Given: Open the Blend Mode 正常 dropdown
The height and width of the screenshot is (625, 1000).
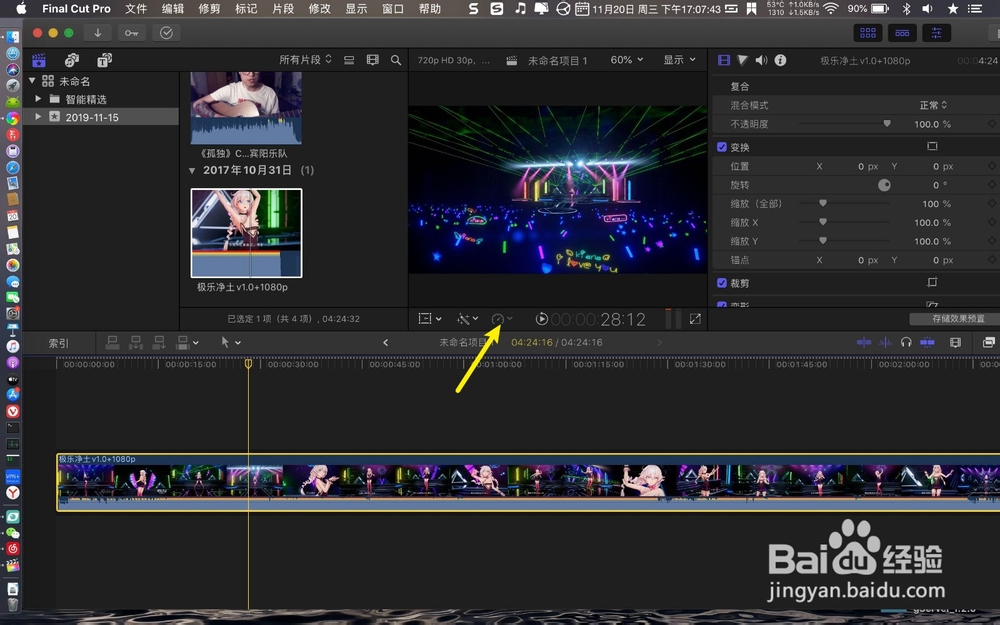Looking at the screenshot, I should coord(933,105).
